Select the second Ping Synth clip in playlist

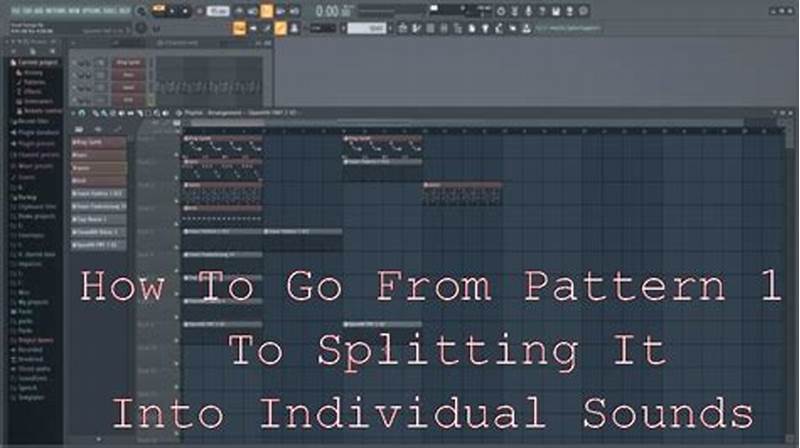click(383, 145)
